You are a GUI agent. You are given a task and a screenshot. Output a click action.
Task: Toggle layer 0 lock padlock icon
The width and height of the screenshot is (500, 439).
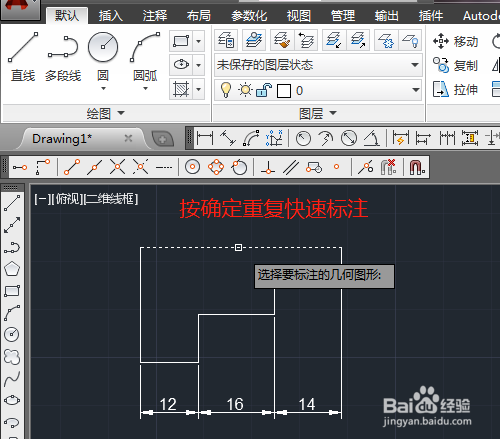(x=264, y=90)
